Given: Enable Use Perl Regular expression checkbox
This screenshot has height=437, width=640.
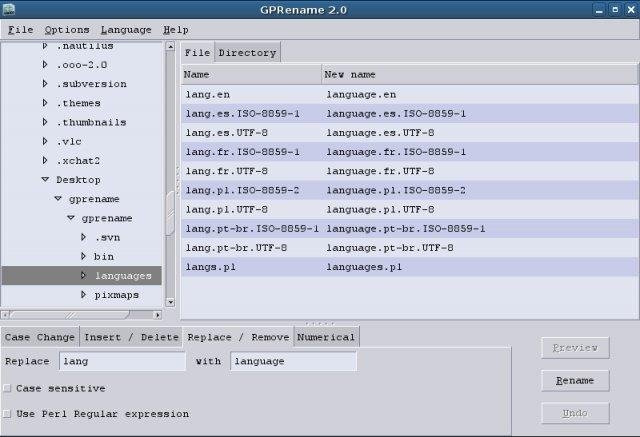Looking at the screenshot, I should [7, 414].
